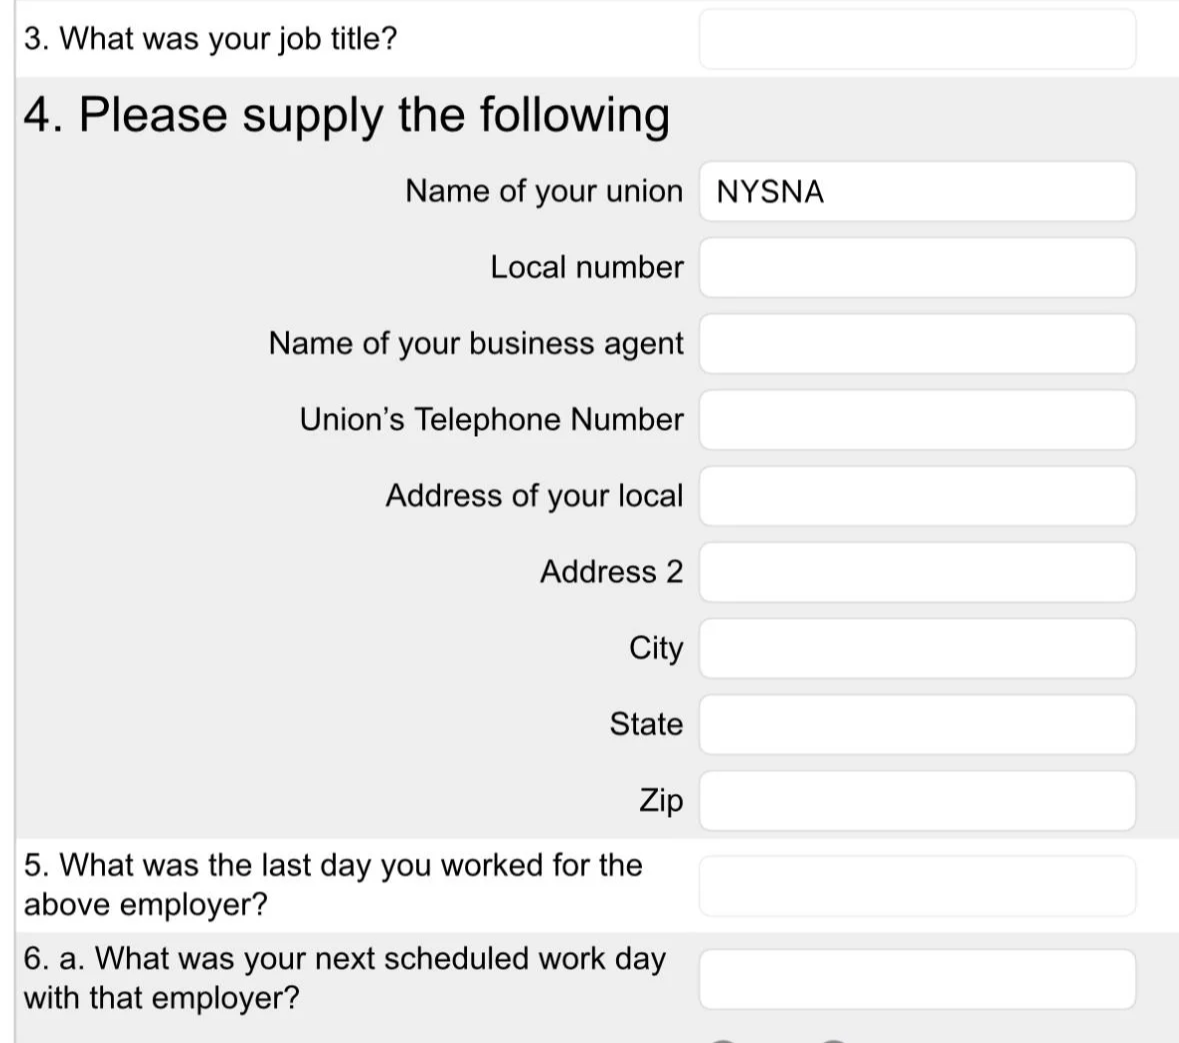
Task: Click the Zip code input field
Action: (917, 800)
